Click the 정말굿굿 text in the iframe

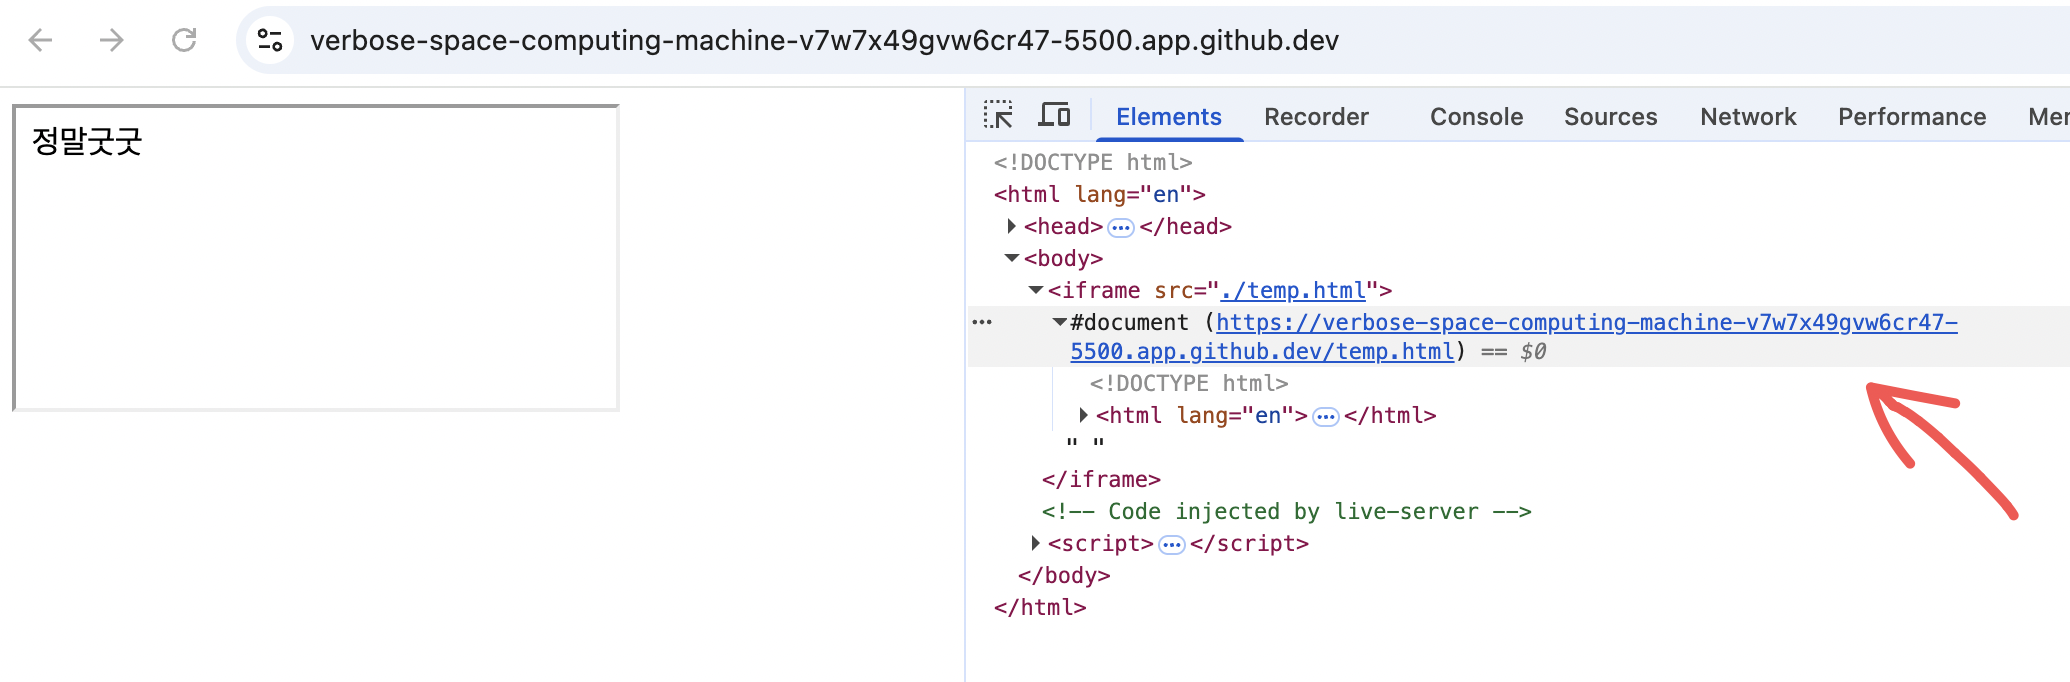coord(87,141)
